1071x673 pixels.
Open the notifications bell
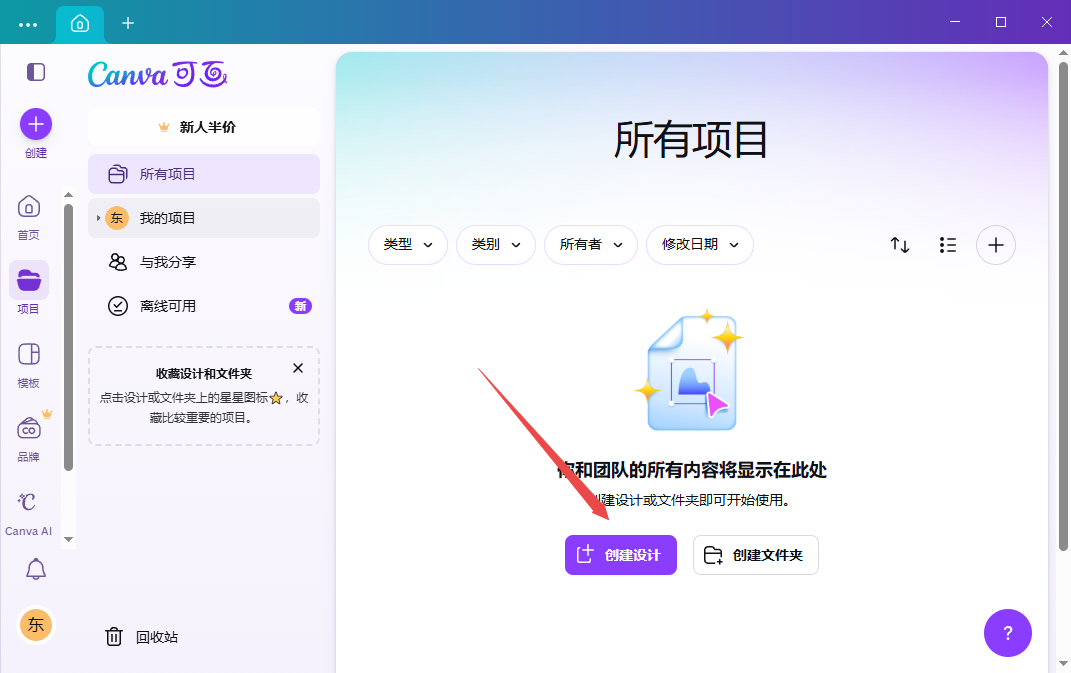click(x=36, y=569)
